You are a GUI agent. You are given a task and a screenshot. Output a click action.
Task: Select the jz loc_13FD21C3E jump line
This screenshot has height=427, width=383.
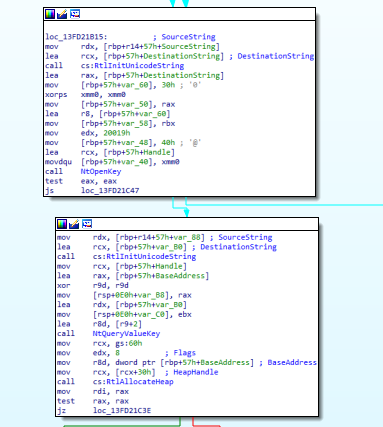click(104, 411)
